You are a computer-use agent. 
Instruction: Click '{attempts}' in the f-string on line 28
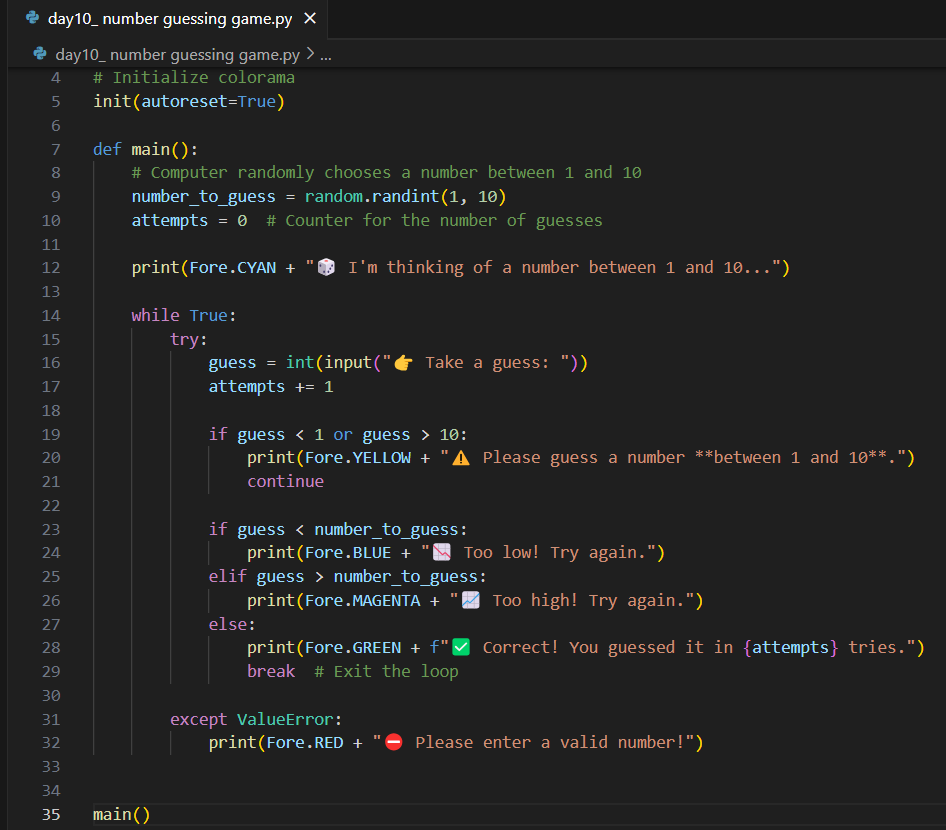[791, 648]
